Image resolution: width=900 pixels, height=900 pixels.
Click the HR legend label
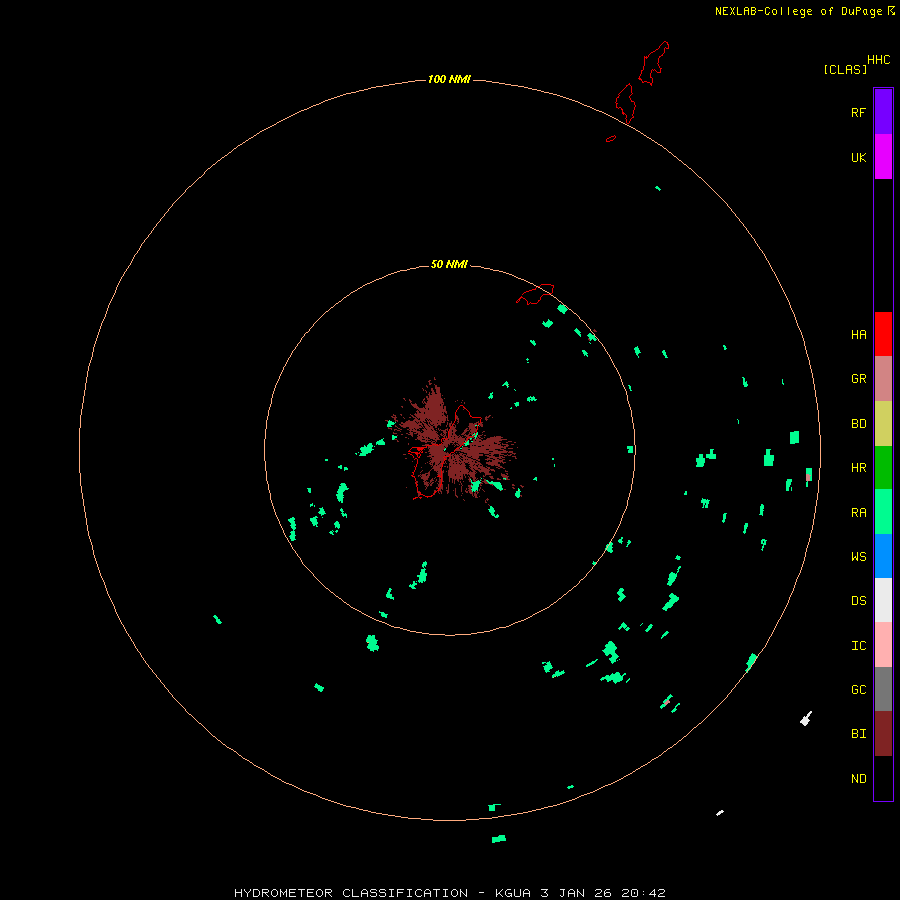tap(858, 468)
